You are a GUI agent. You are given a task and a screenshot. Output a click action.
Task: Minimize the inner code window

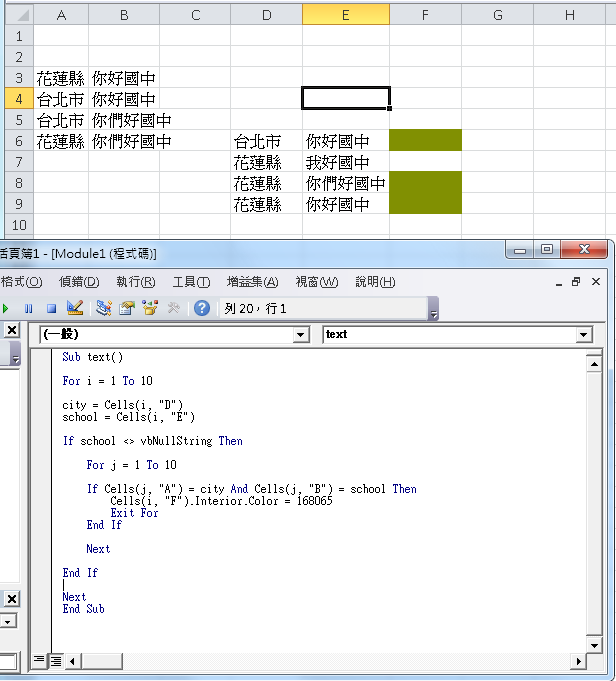click(559, 283)
